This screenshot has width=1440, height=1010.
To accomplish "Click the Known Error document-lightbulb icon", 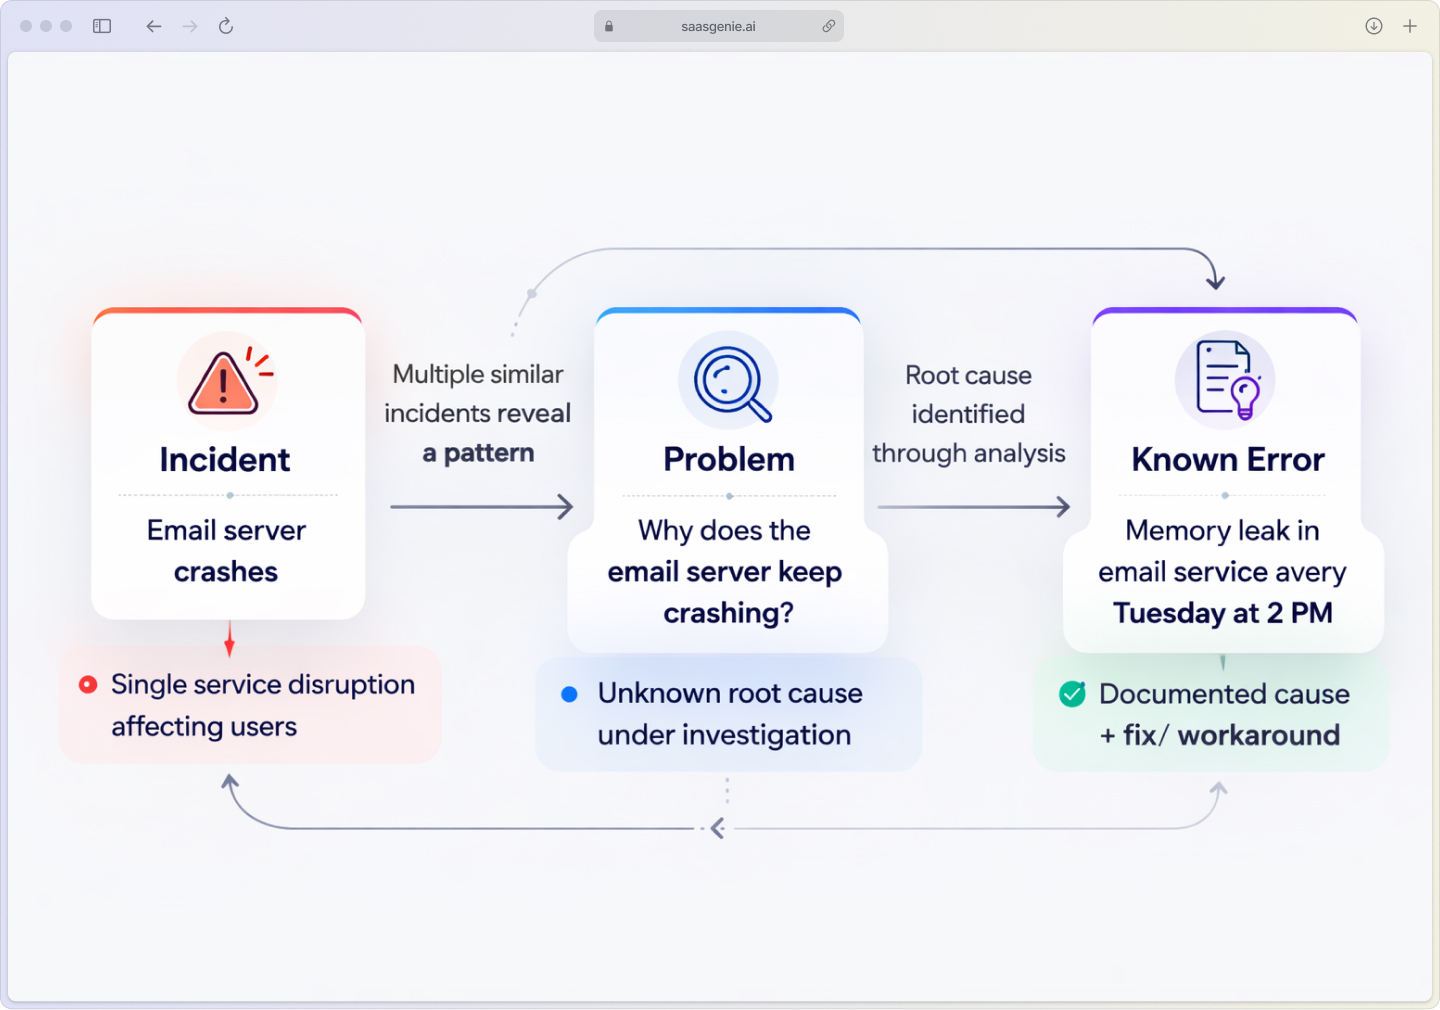I will (x=1224, y=379).
